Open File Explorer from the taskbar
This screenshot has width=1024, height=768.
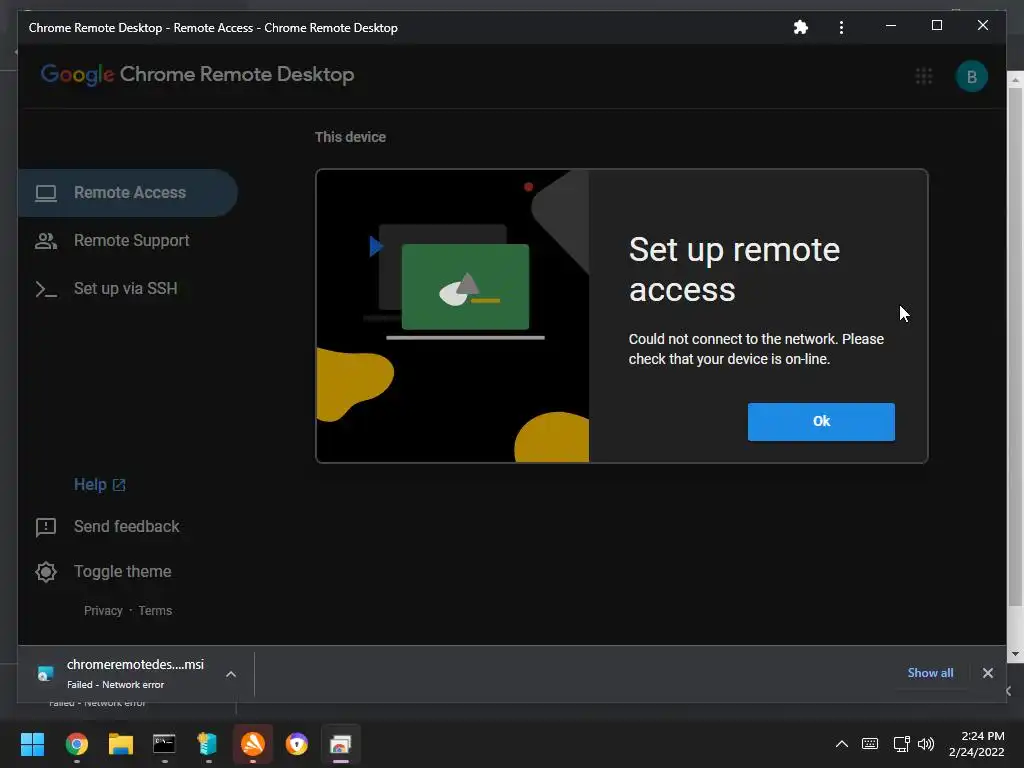tap(120, 744)
